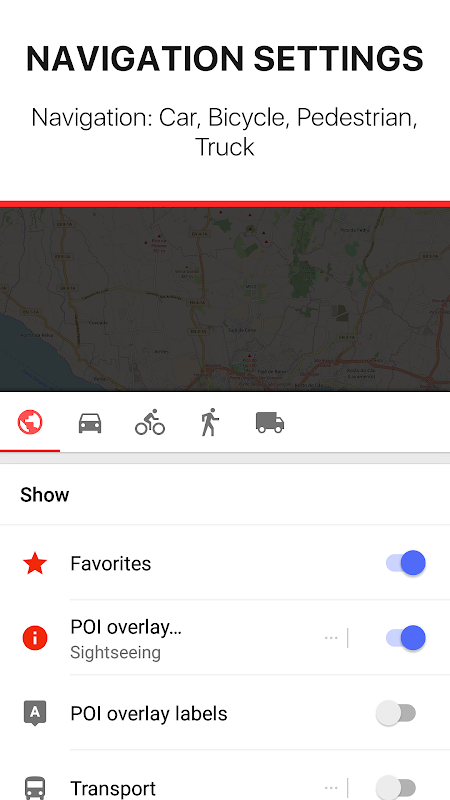
Task: Disable the POI overlay switch
Action: click(x=406, y=638)
